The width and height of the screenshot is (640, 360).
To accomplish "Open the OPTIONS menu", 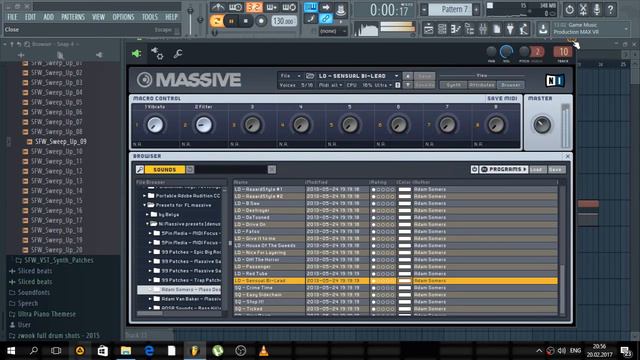I will [x=123, y=17].
